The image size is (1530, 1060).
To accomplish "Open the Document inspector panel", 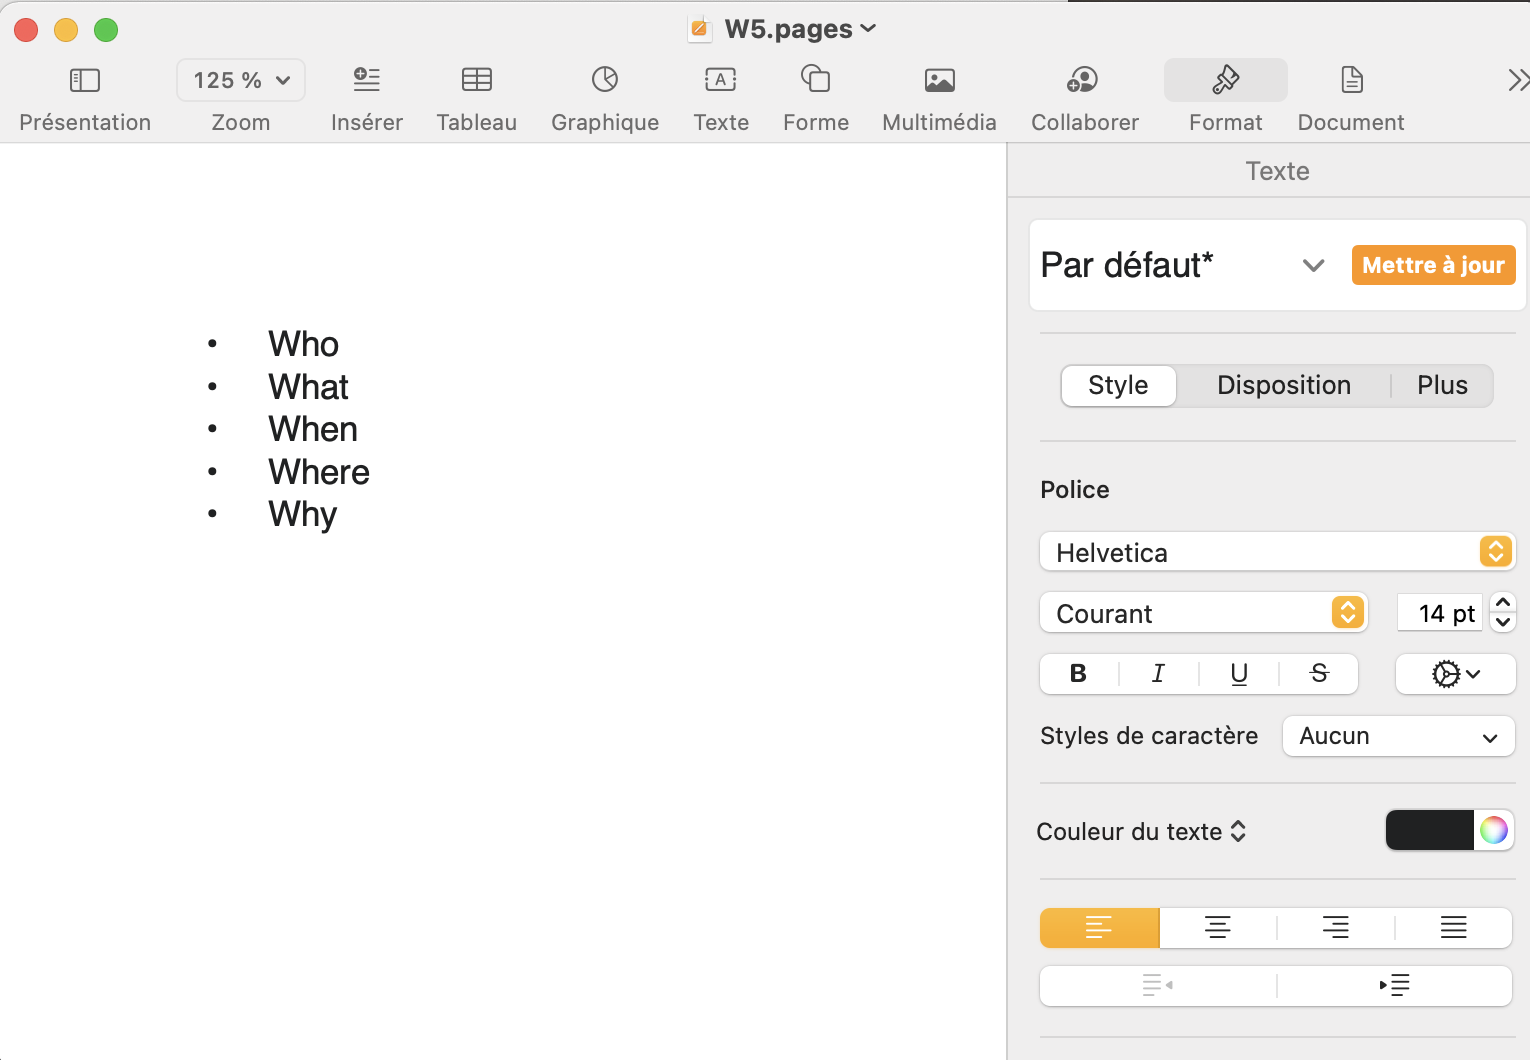I will tap(1351, 80).
